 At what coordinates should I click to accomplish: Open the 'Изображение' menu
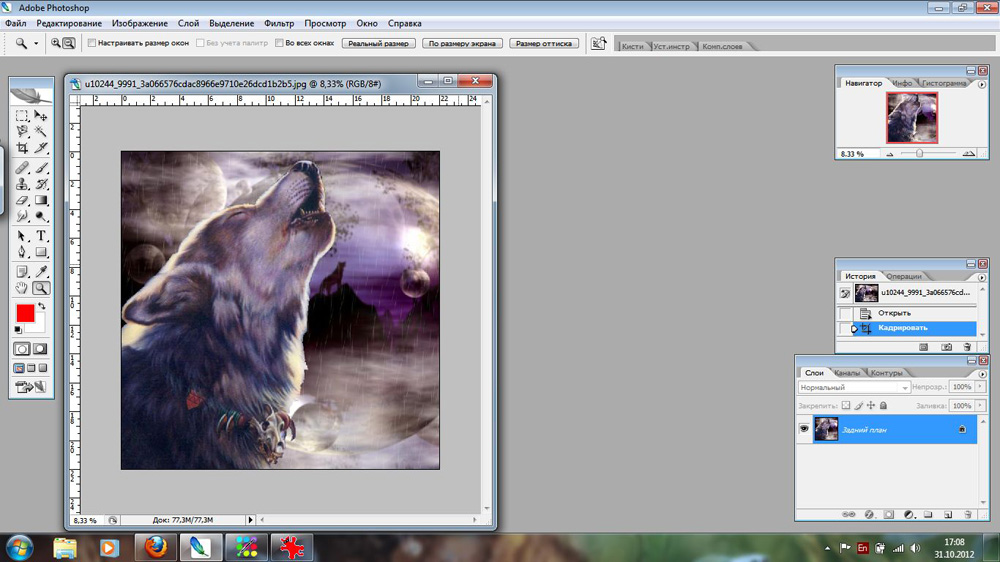(x=140, y=23)
